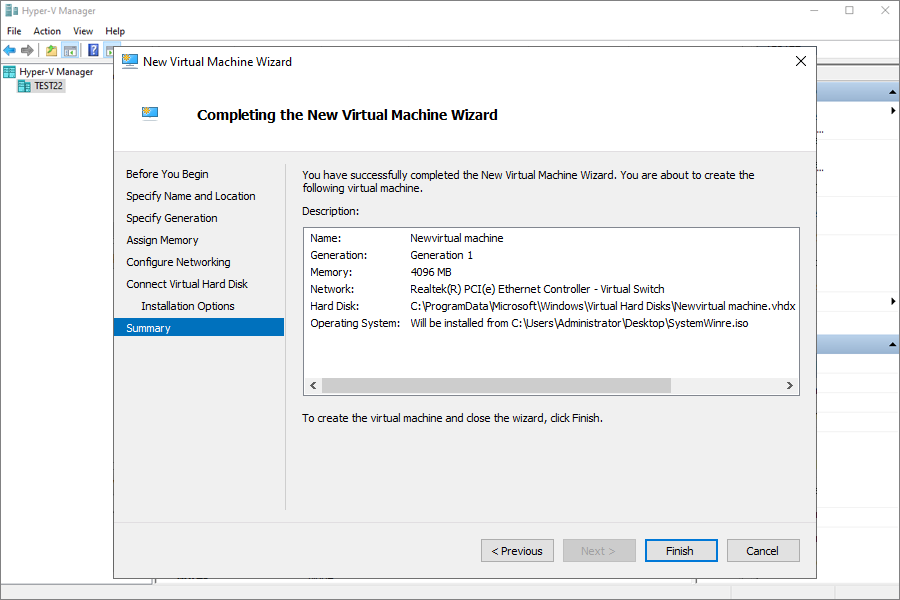Go to Specify Name and Location step
The image size is (900, 600).
[191, 196]
